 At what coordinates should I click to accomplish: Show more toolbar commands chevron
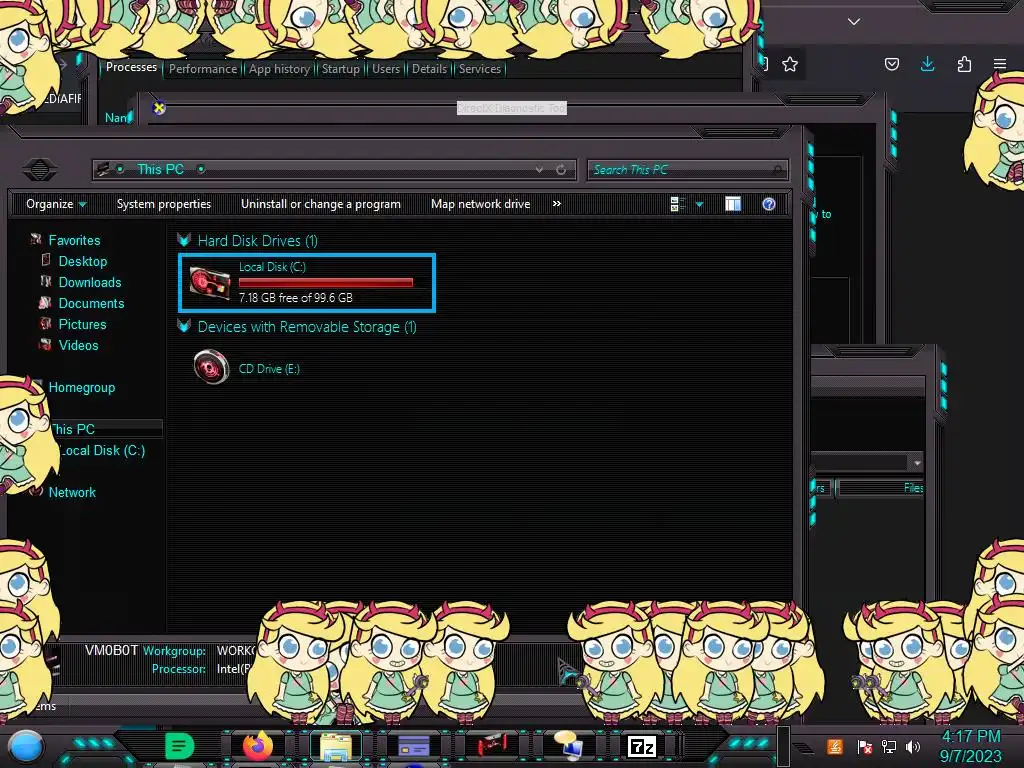point(556,204)
